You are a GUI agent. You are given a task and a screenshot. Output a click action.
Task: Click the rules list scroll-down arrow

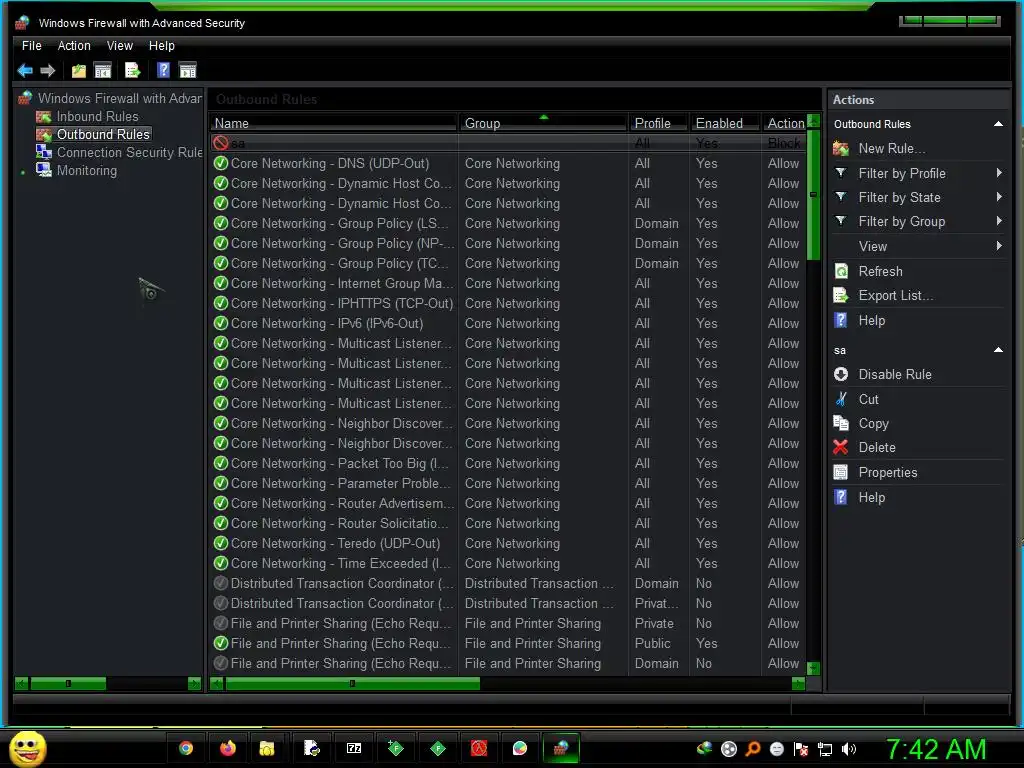813,669
